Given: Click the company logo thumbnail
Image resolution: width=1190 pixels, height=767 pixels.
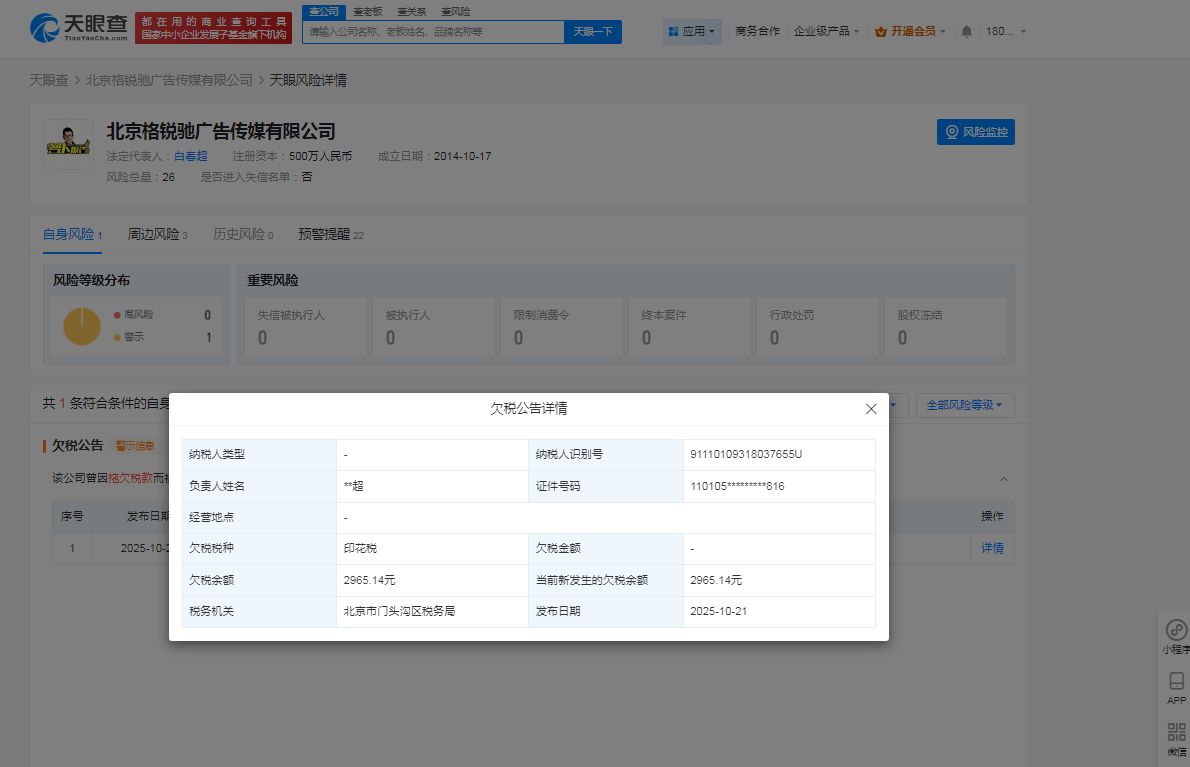Looking at the screenshot, I should coord(69,144).
